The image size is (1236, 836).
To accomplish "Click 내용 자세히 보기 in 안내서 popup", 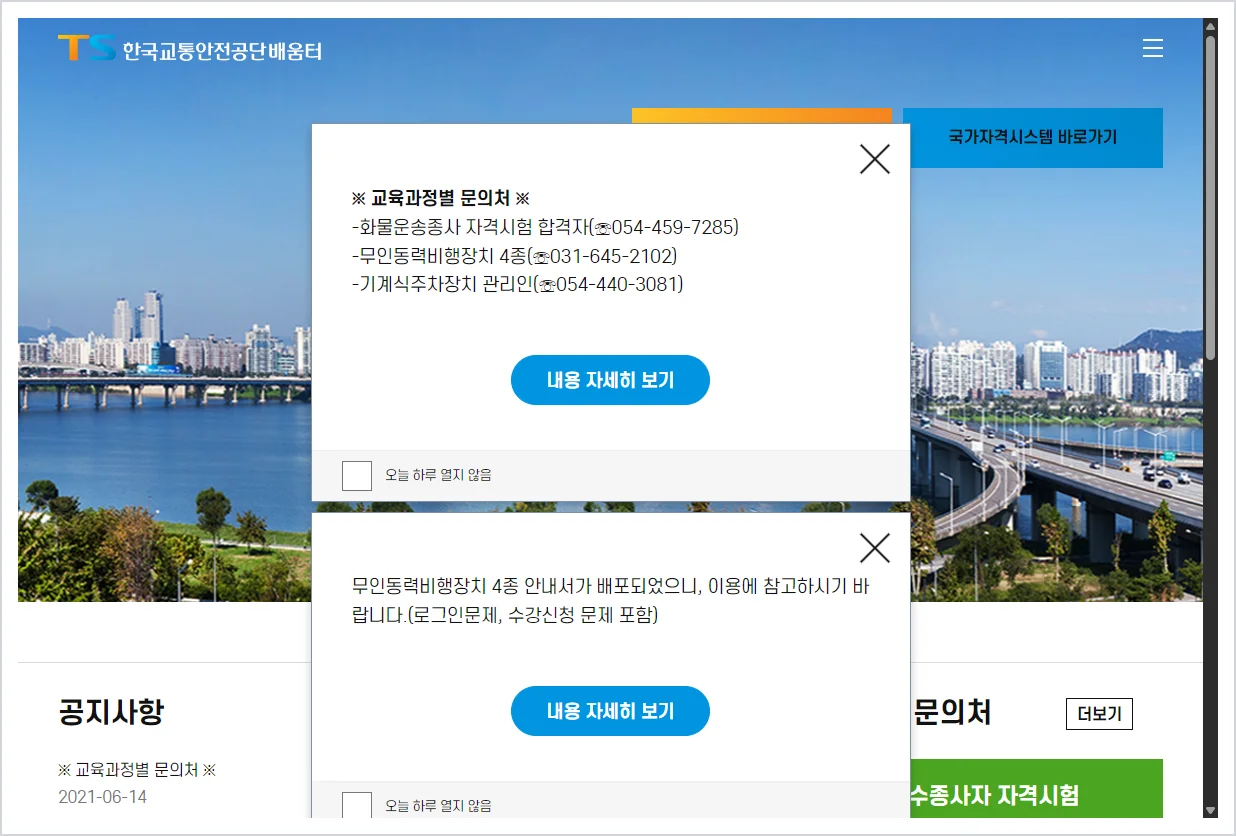I will pyautogui.click(x=610, y=711).
